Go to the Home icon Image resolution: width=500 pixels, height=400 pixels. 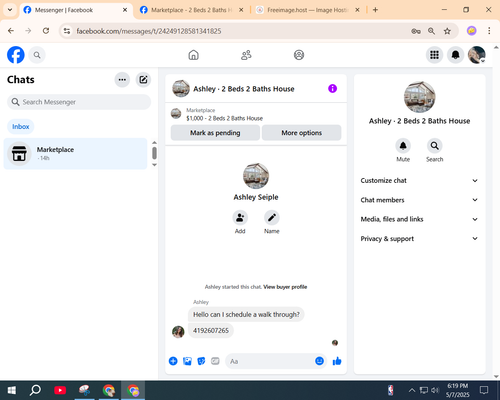(x=193, y=55)
